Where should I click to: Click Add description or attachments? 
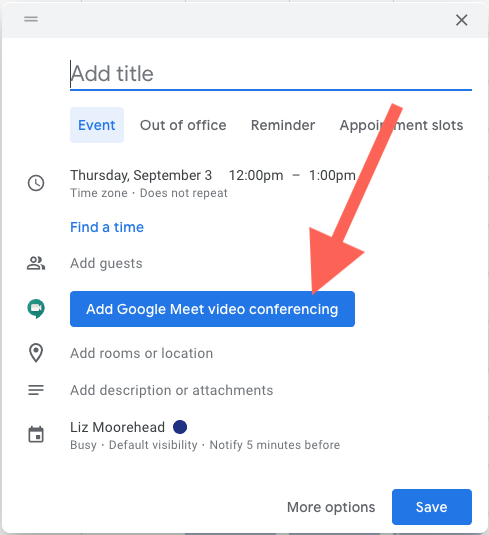coord(172,390)
